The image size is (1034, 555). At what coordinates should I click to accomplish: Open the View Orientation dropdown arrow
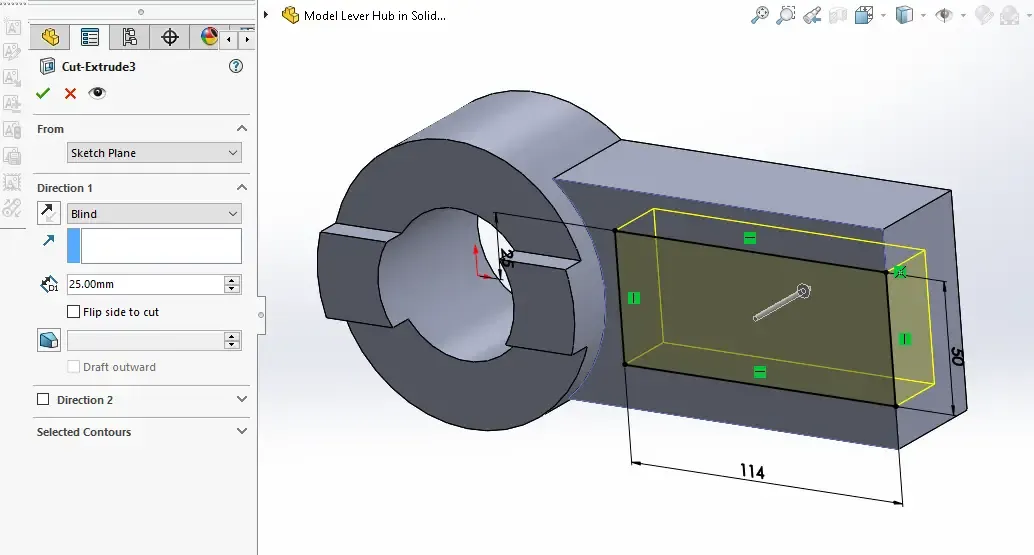click(883, 15)
